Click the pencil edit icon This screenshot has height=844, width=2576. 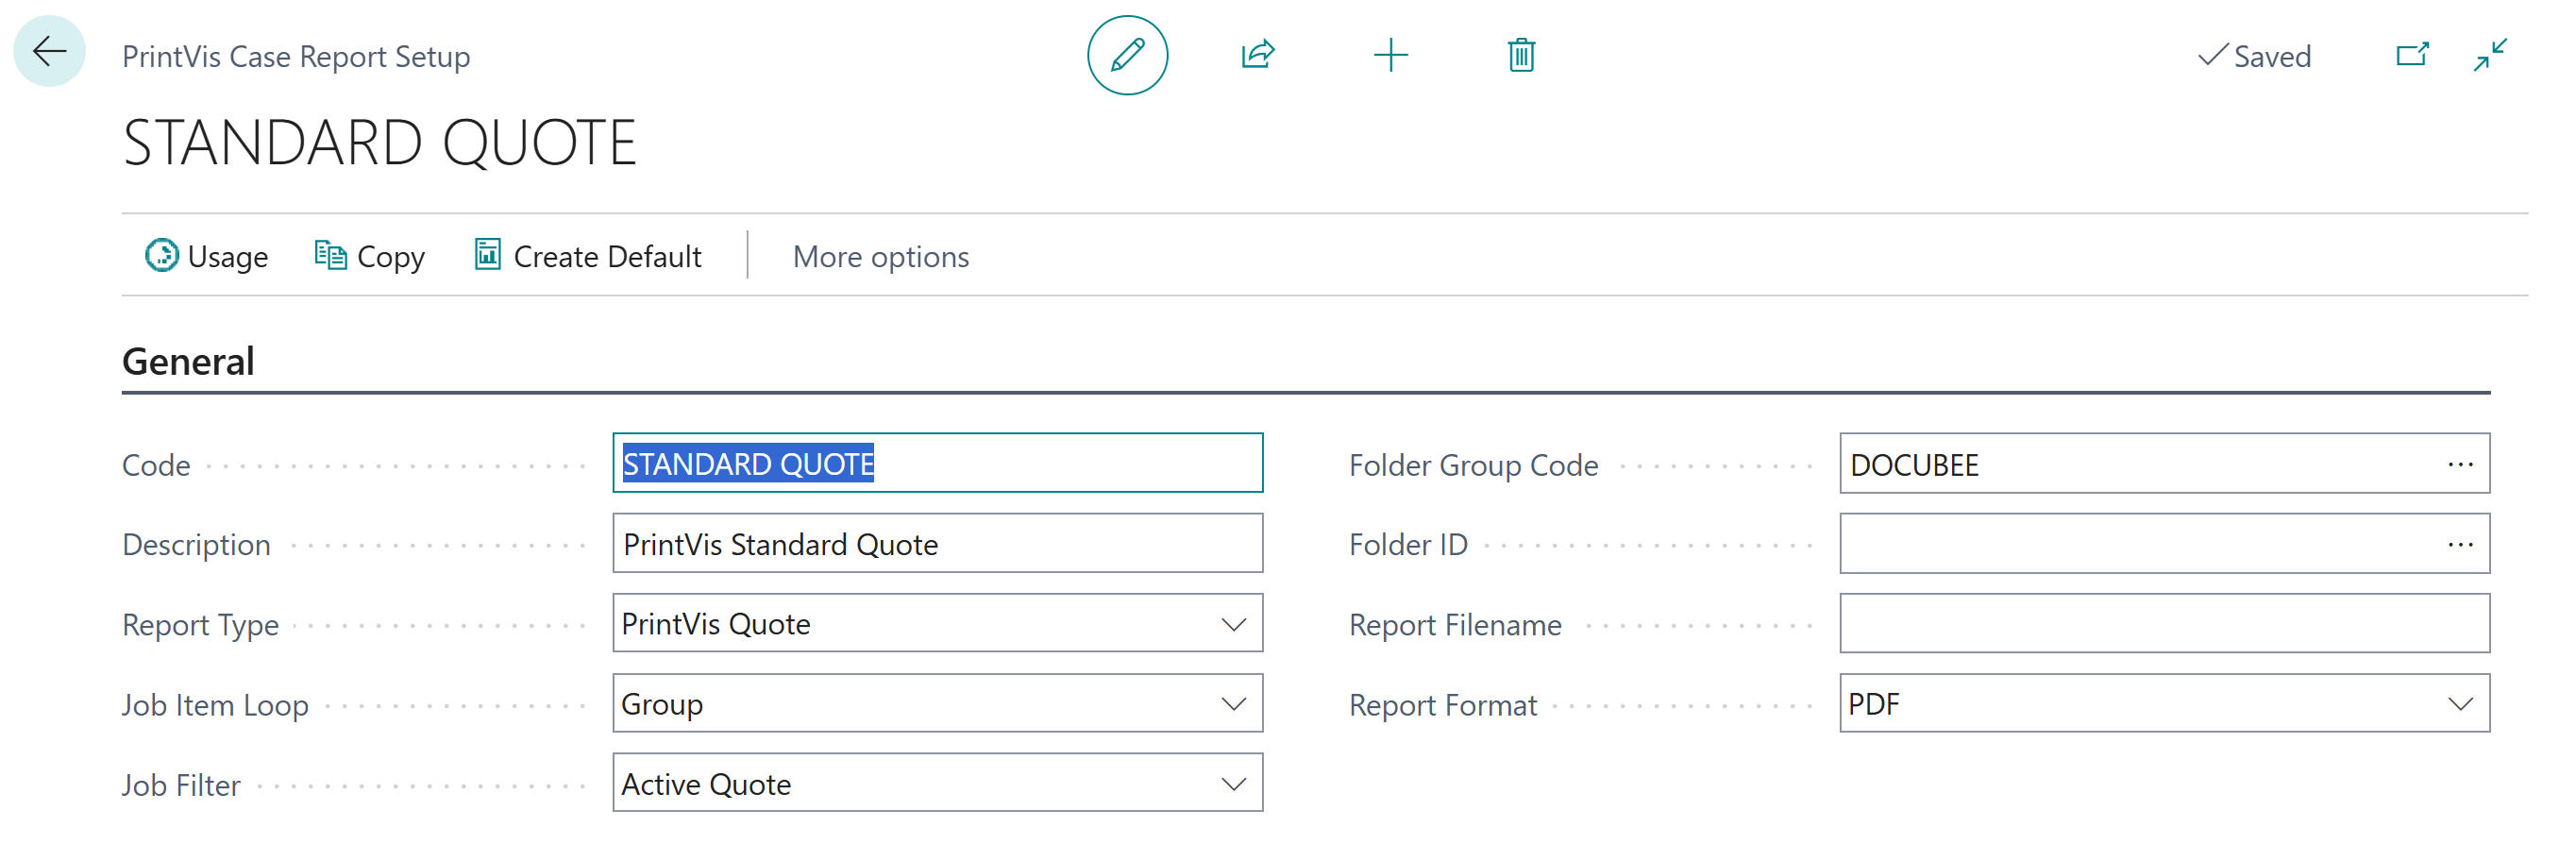1127,55
